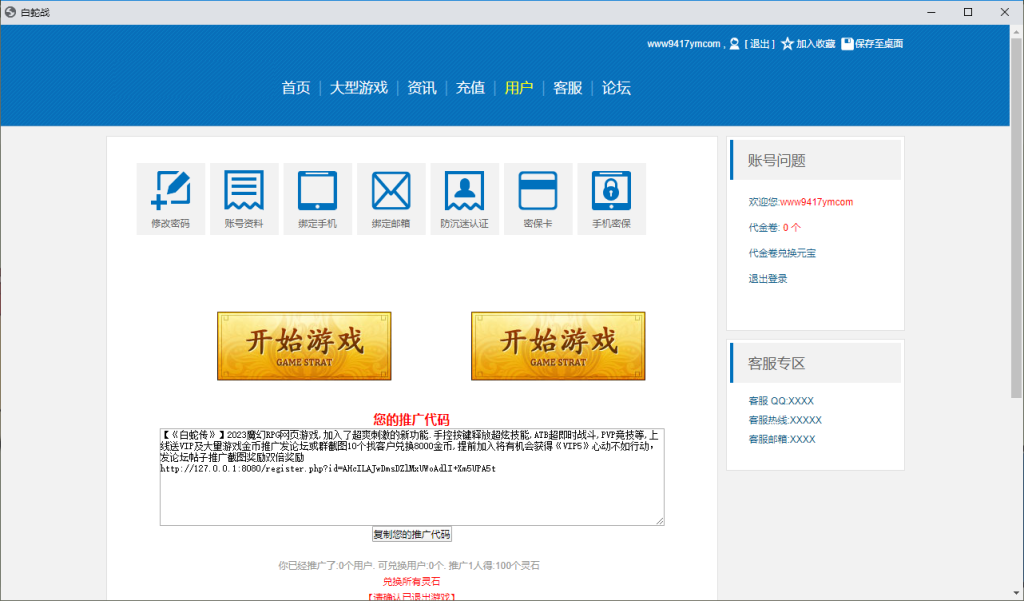Click 复制您的推广代码 button

point(412,534)
